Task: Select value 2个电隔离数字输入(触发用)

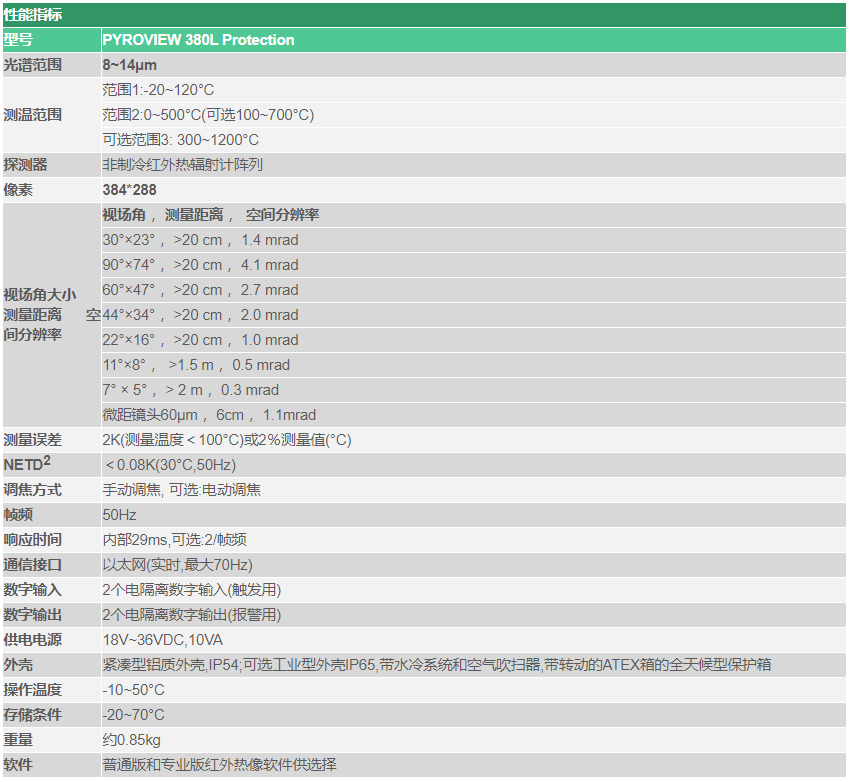Action: click(x=192, y=589)
